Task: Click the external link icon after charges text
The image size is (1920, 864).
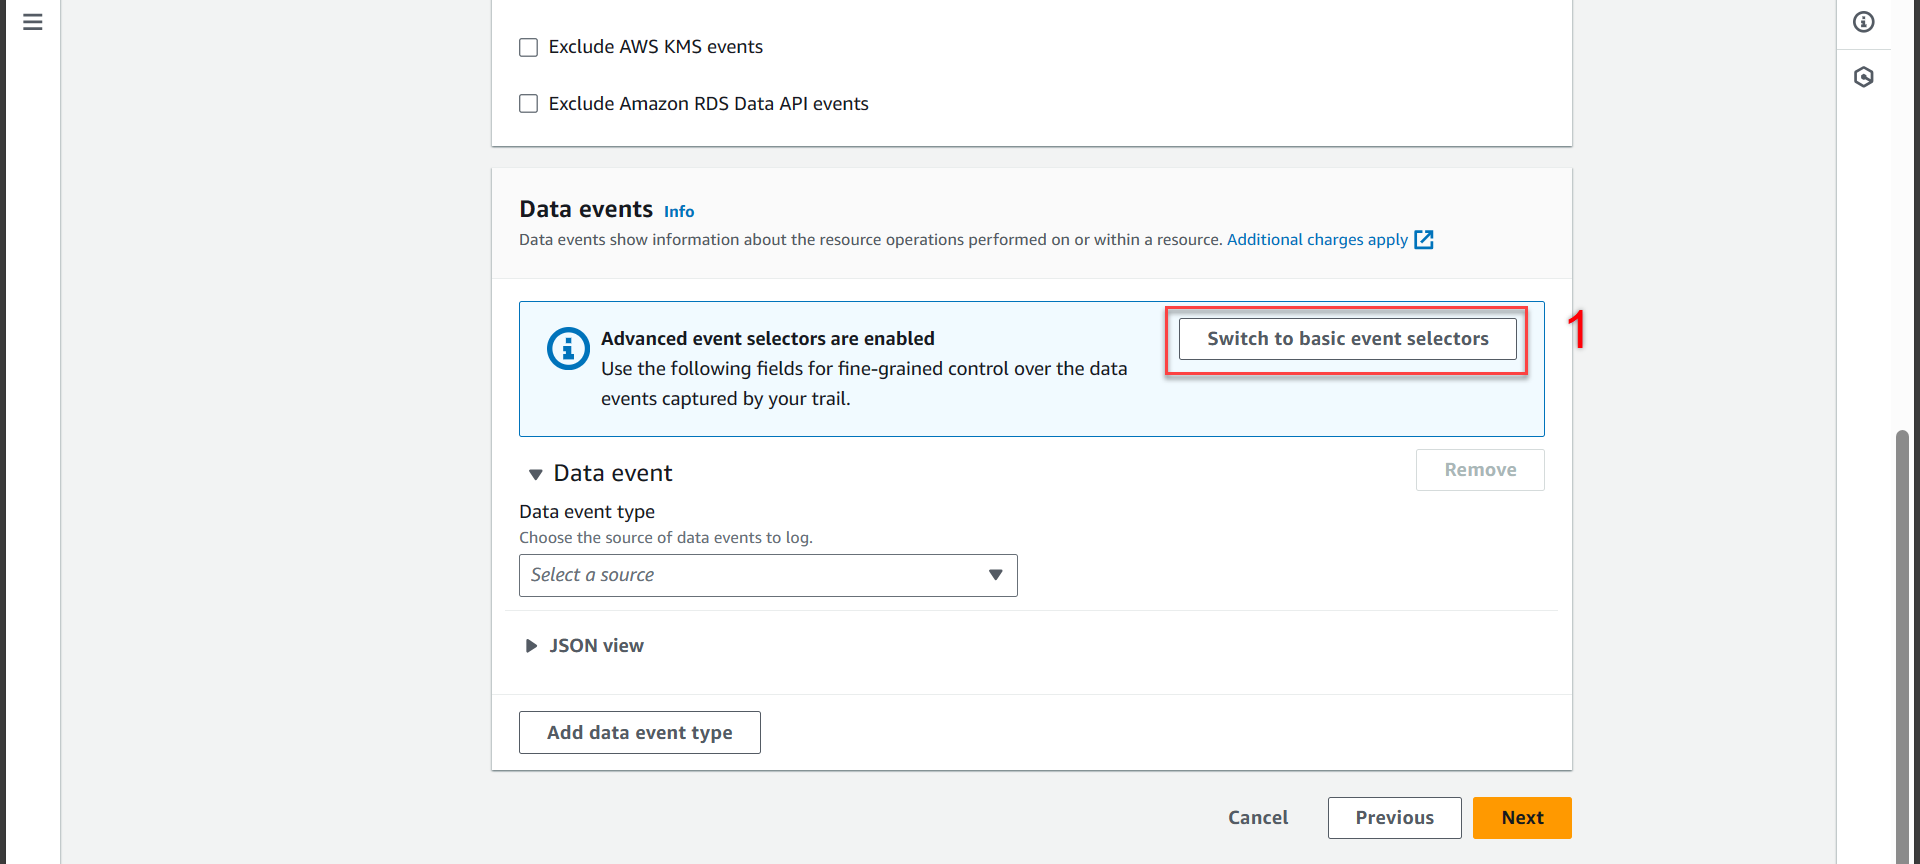Action: coord(1424,240)
